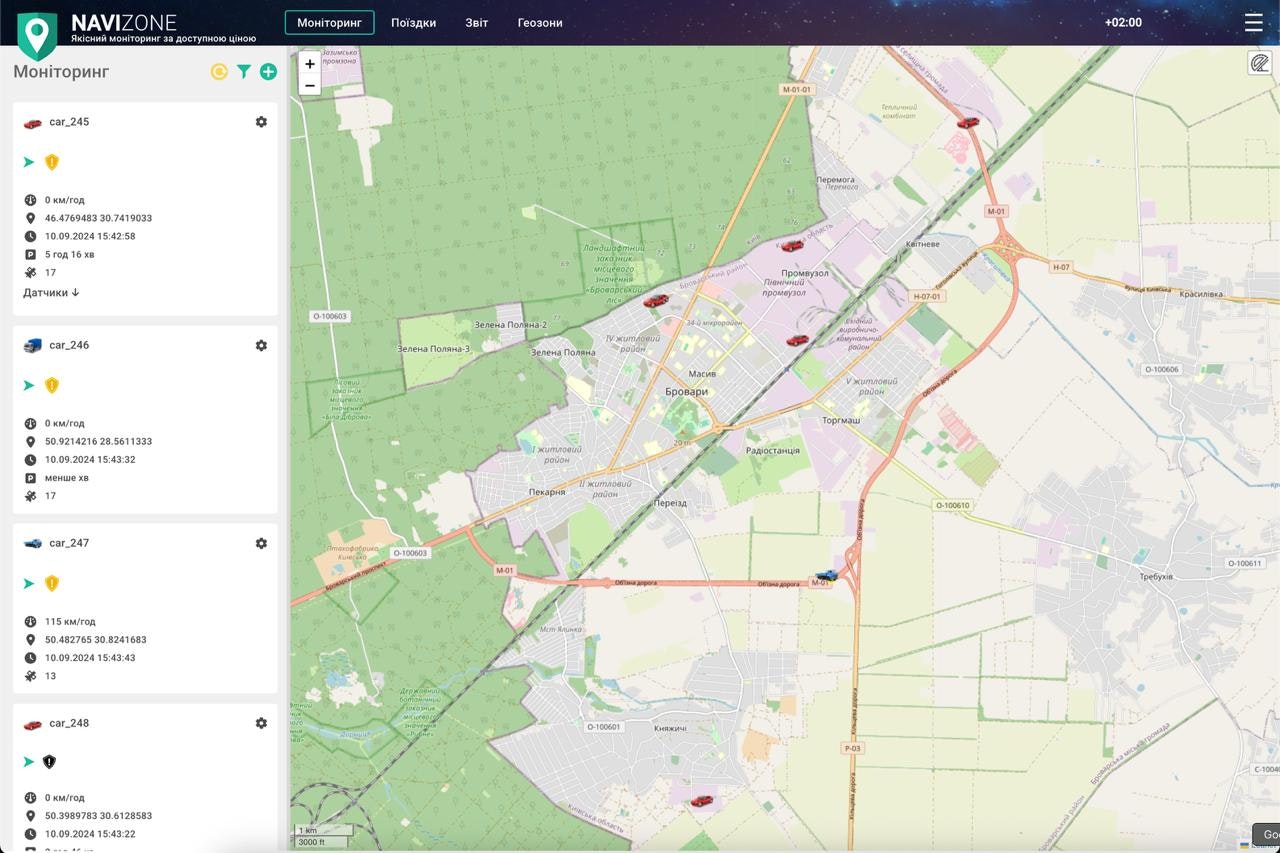The image size is (1280, 853).
Task: Add a new vehicle with the green plus icon
Action: (x=267, y=71)
